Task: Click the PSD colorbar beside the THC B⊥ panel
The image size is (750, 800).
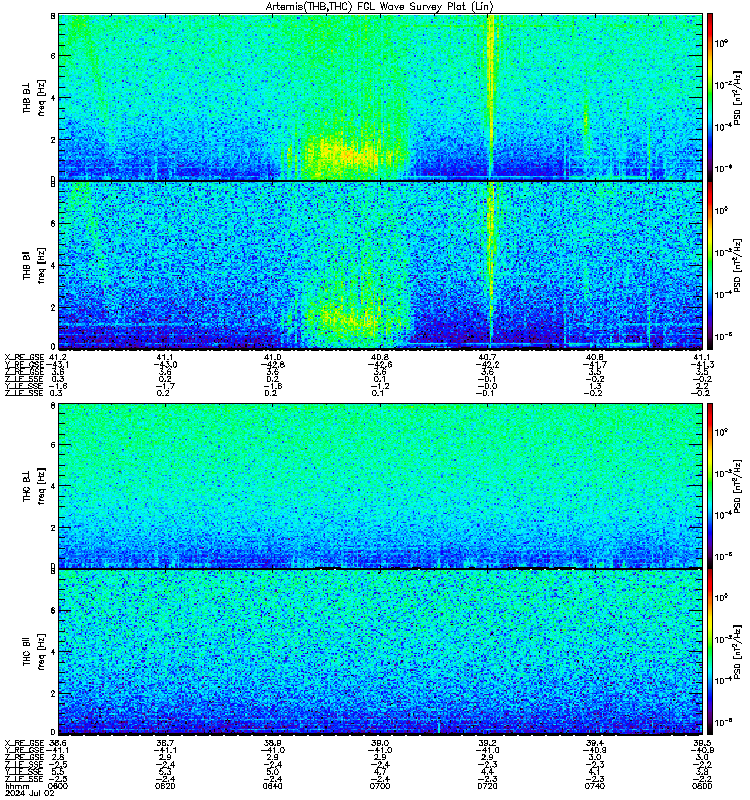Action: (710, 485)
